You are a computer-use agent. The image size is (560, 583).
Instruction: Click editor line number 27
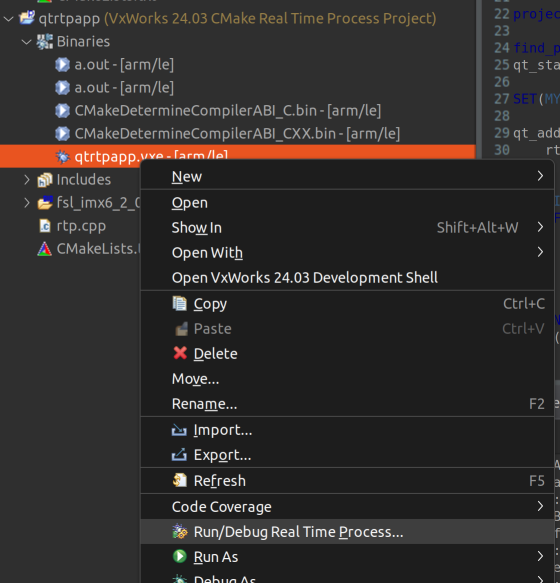click(x=502, y=99)
